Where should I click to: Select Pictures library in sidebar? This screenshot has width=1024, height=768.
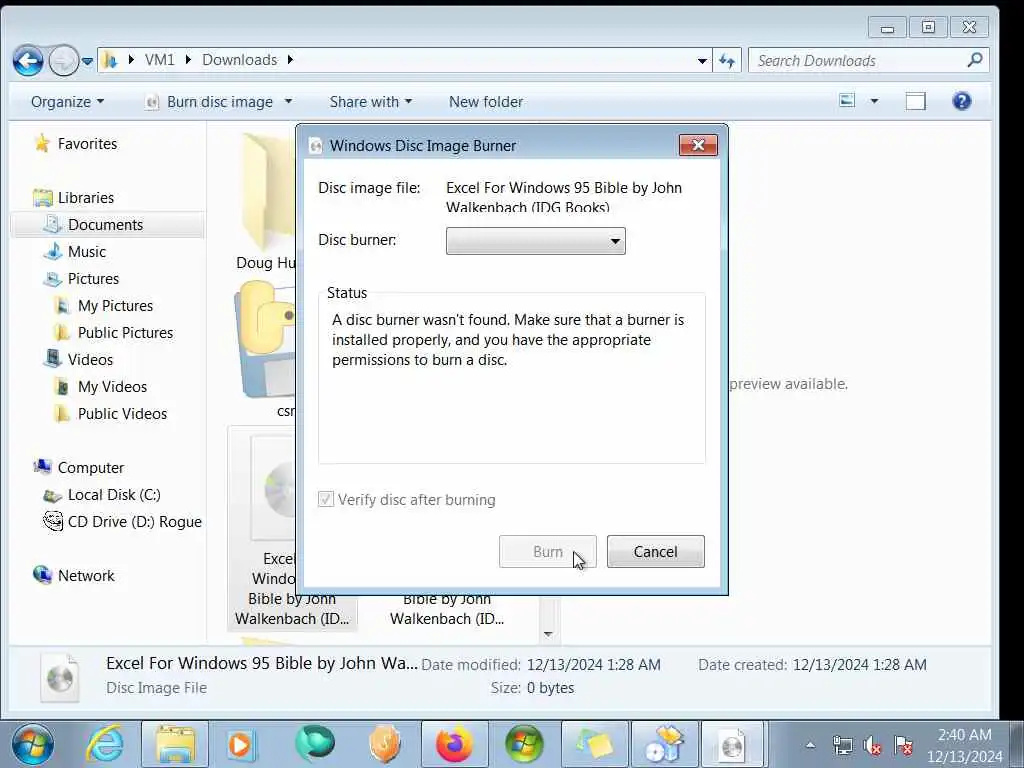(x=81, y=279)
